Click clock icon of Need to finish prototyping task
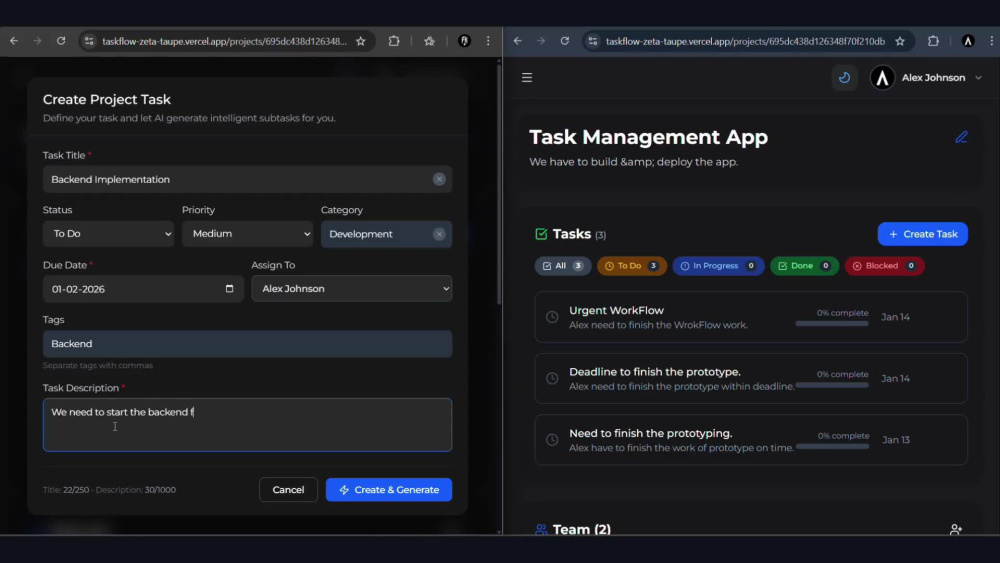The image size is (1000, 563). (552, 439)
